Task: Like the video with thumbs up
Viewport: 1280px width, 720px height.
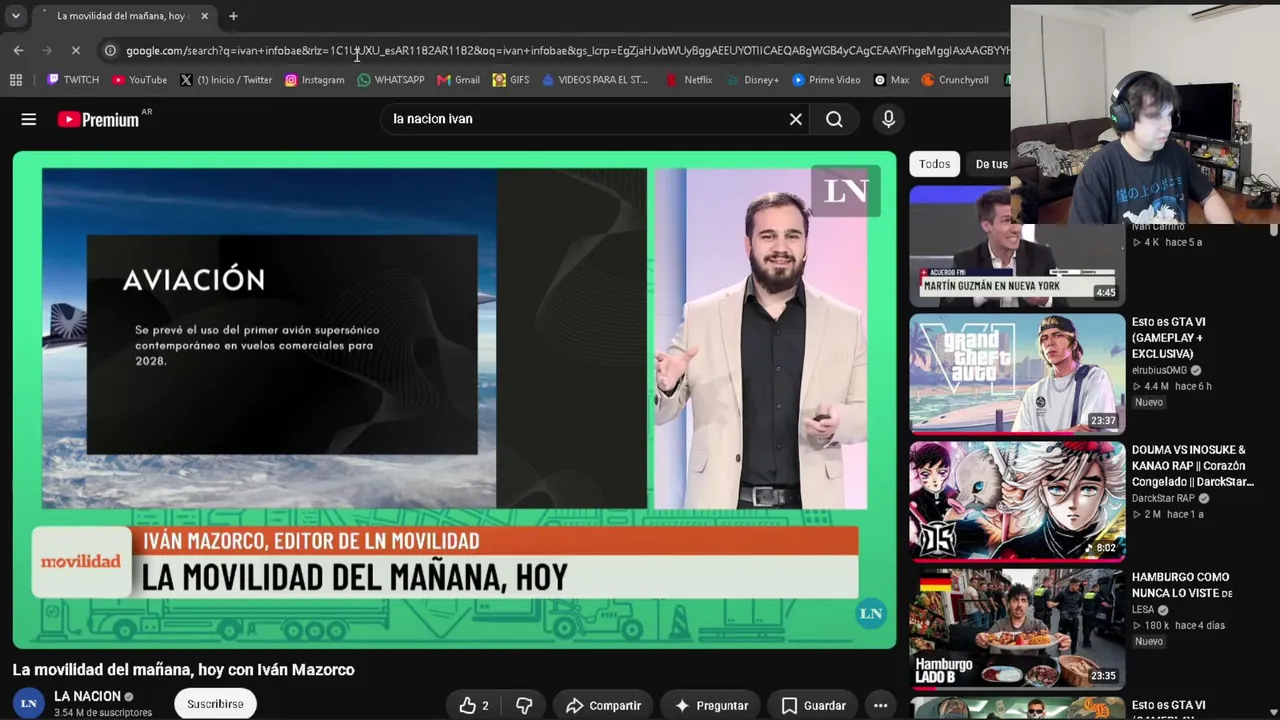Action: (x=474, y=705)
